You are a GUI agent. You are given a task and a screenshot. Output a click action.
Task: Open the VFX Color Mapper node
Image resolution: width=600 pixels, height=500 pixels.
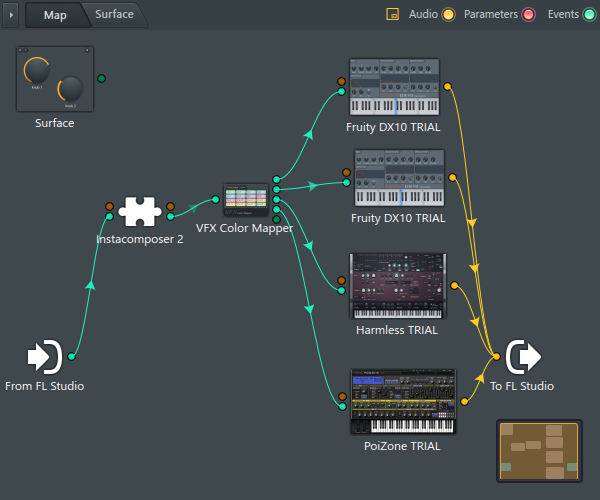click(x=246, y=200)
